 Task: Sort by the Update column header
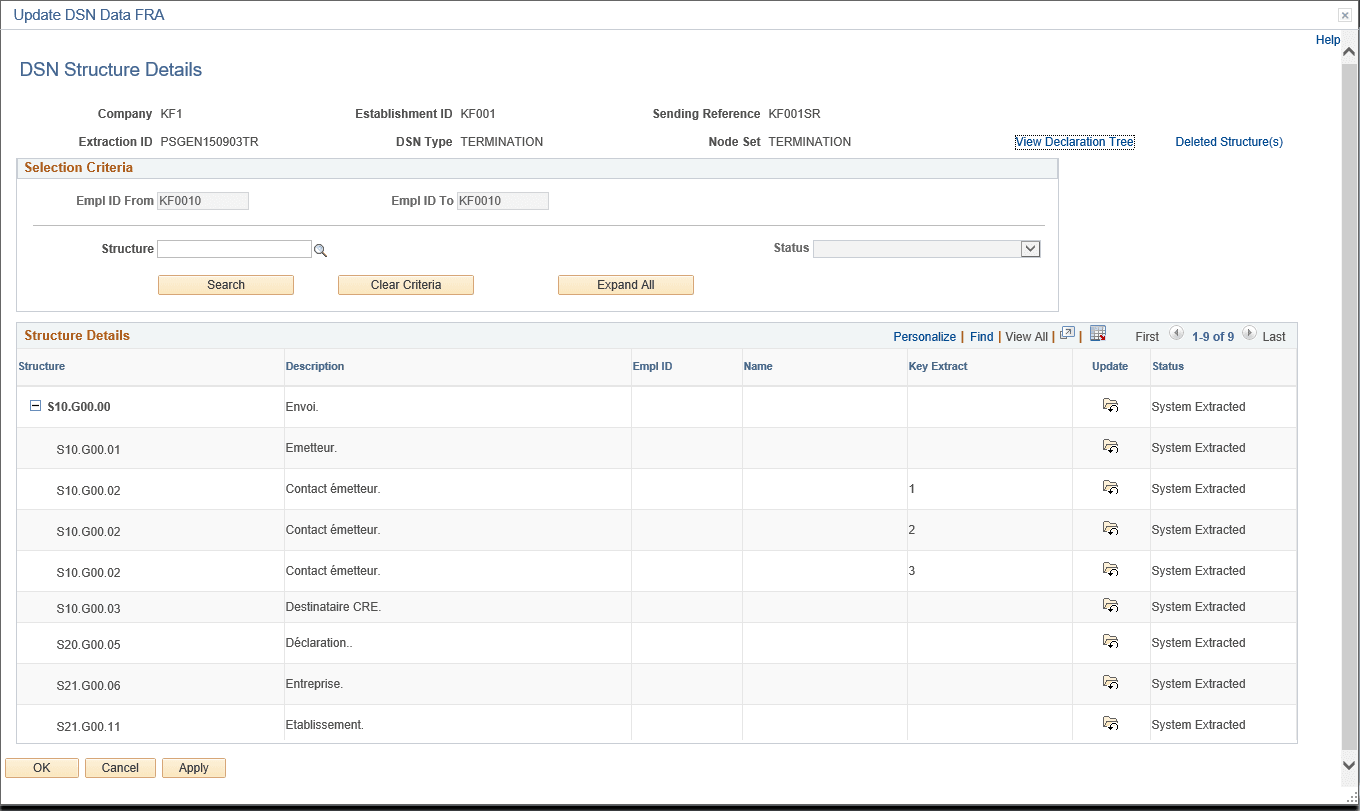[1110, 366]
